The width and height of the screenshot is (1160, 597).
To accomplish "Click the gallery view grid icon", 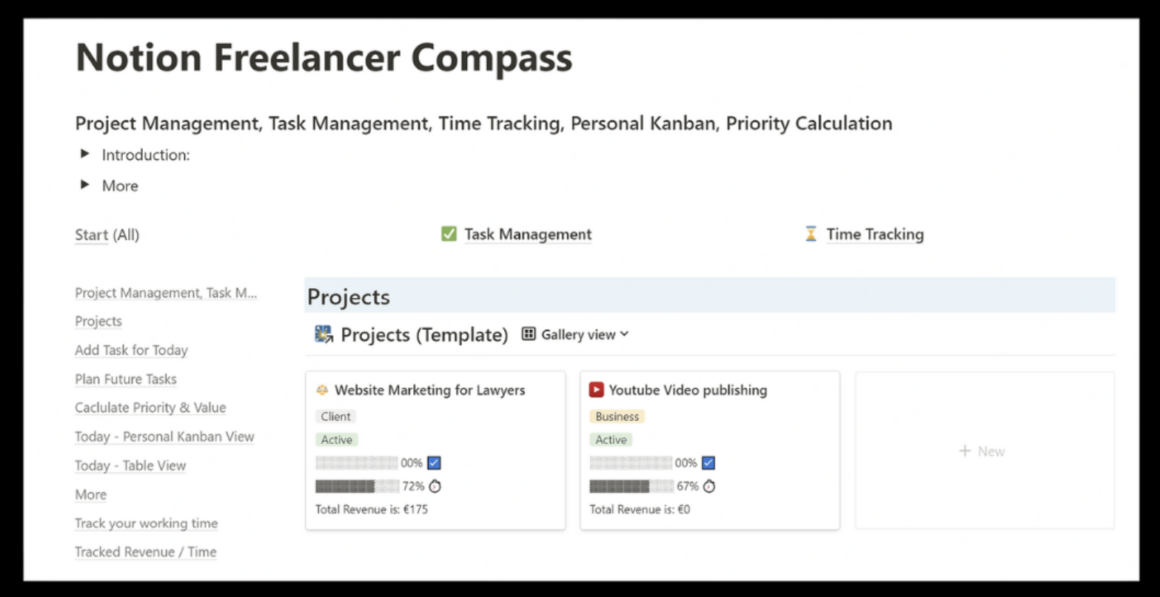I will pyautogui.click(x=528, y=334).
